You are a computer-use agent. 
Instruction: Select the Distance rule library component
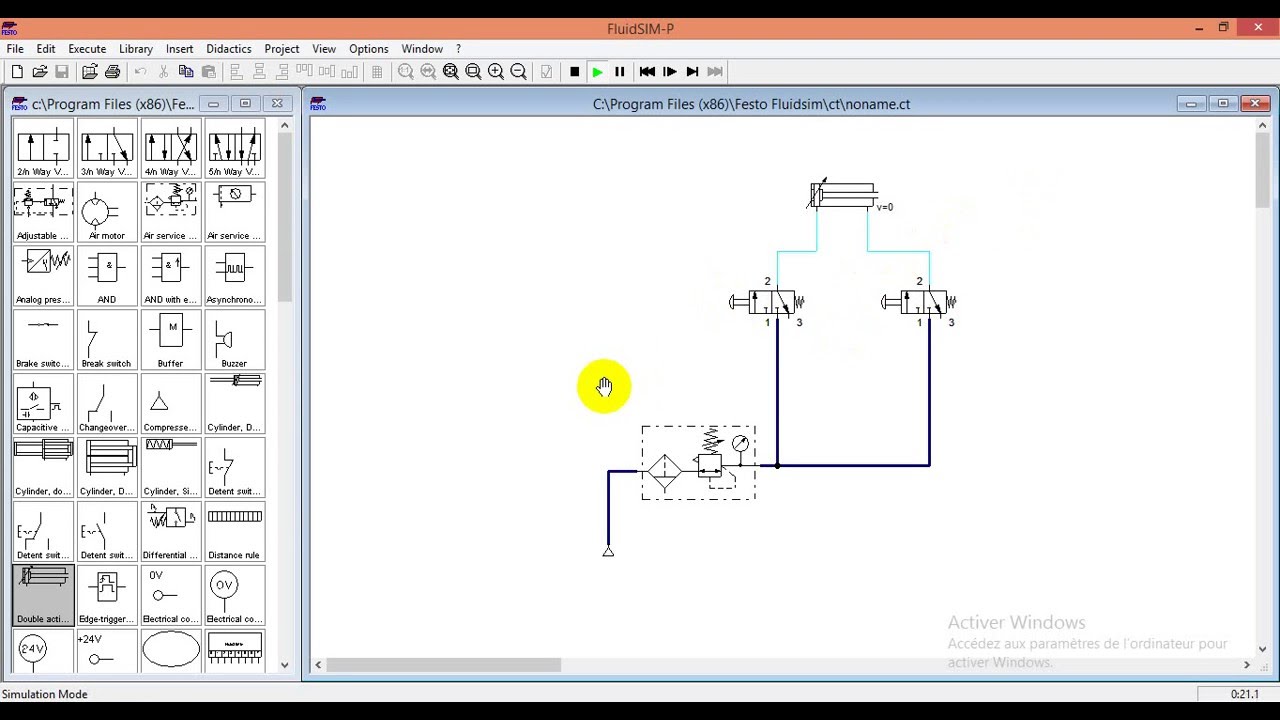click(235, 532)
